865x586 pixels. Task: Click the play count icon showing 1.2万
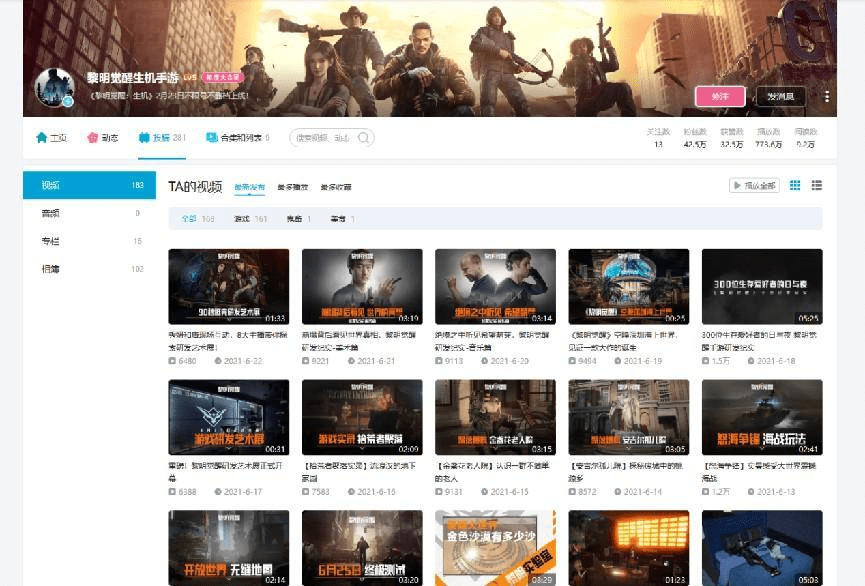[706, 492]
